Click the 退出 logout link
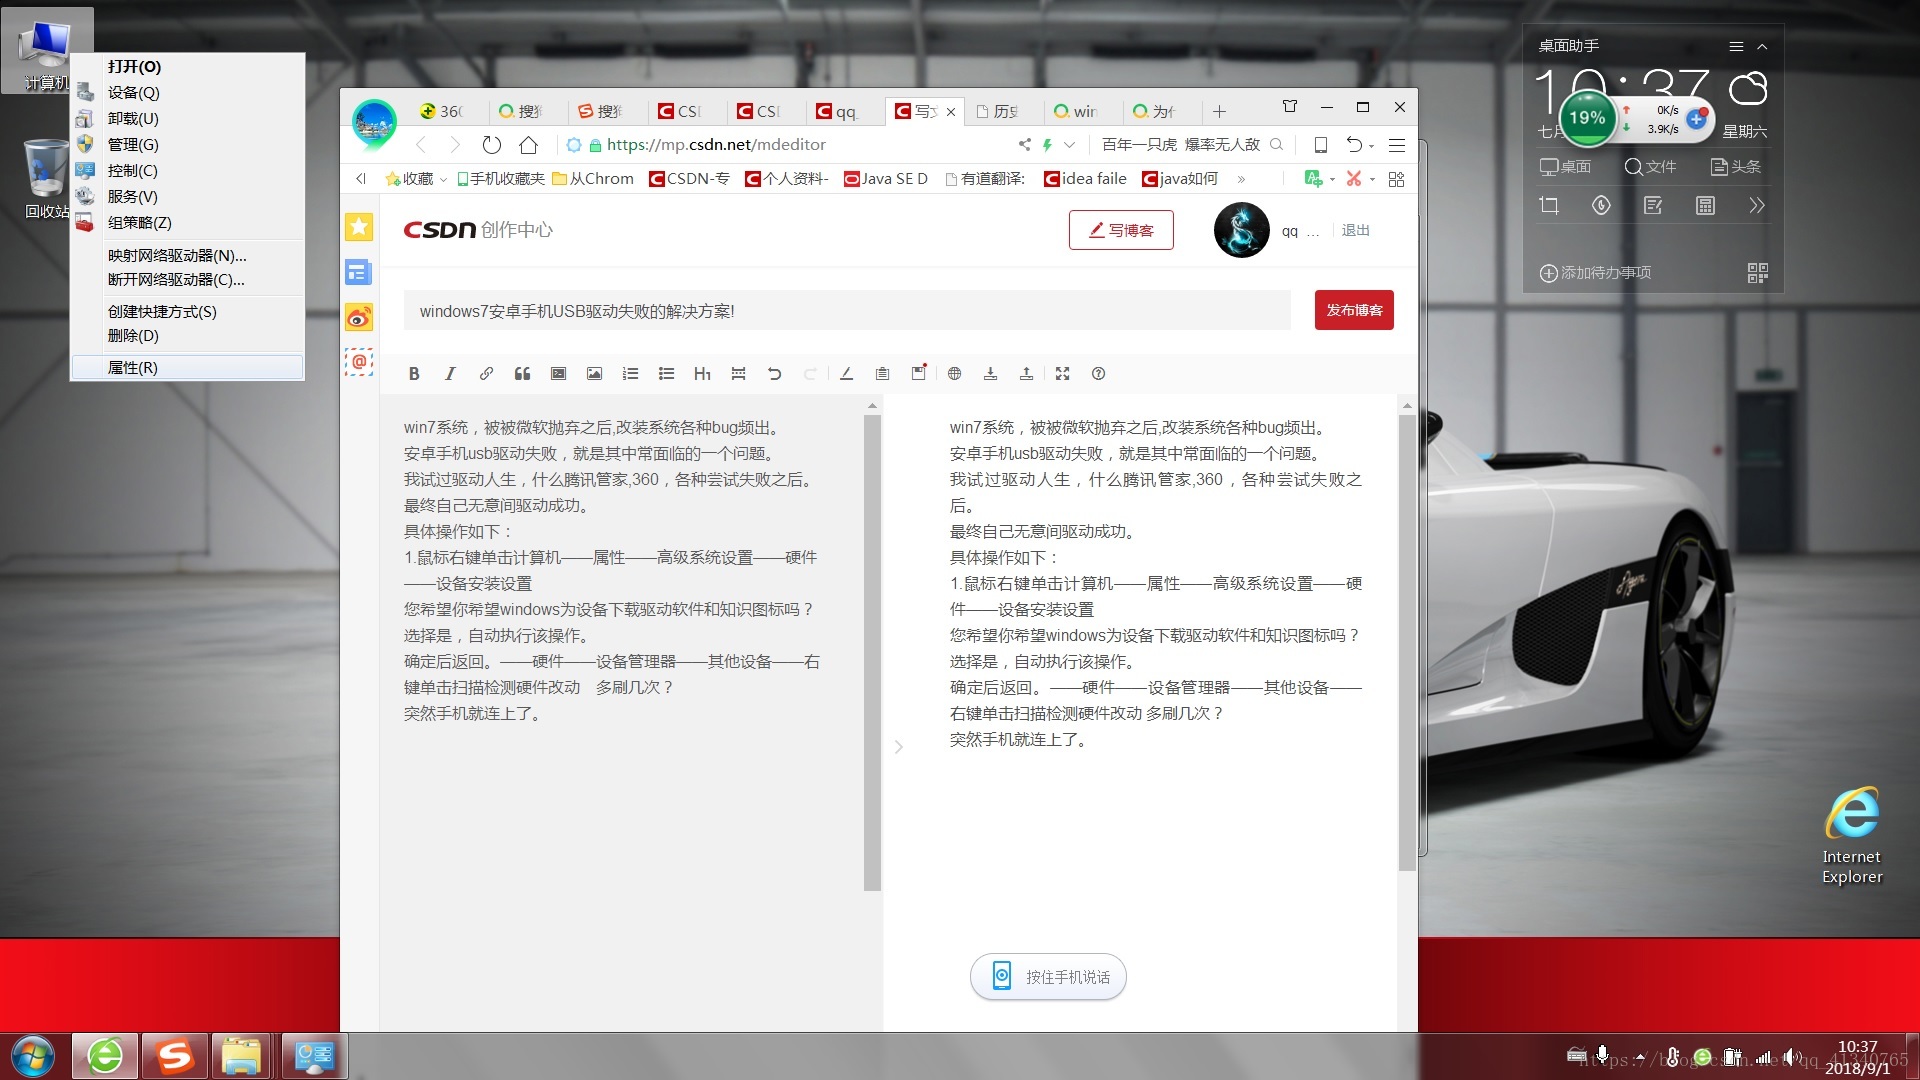This screenshot has height=1080, width=1920. click(1356, 230)
